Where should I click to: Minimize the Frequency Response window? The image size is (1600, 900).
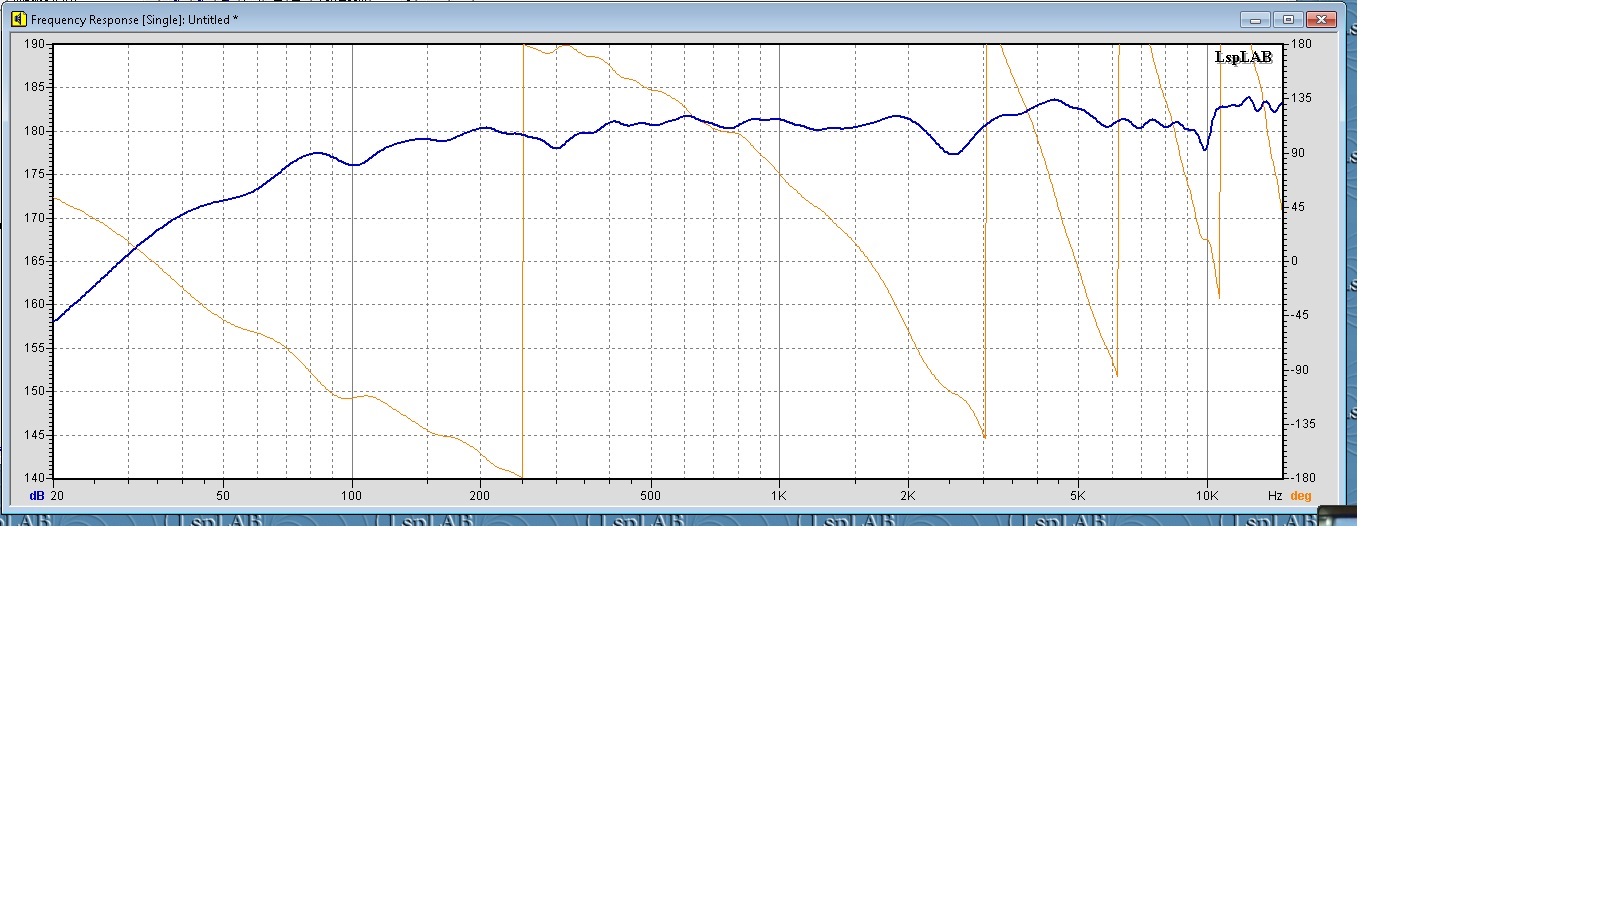coord(1255,19)
